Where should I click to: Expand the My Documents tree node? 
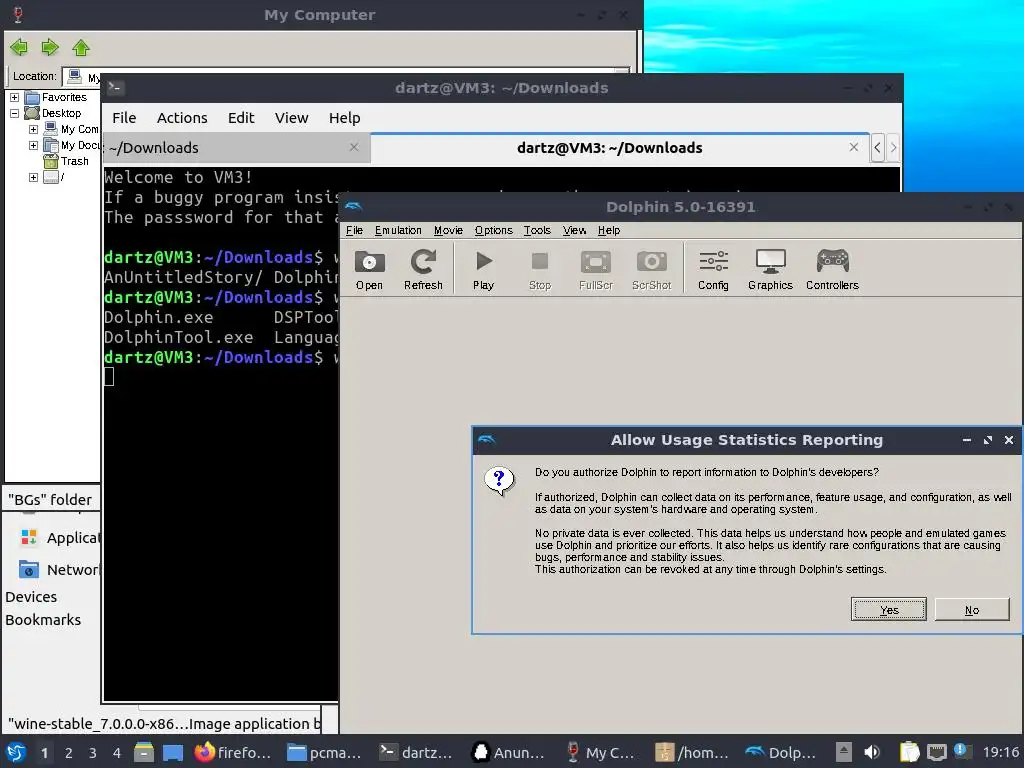click(x=33, y=145)
